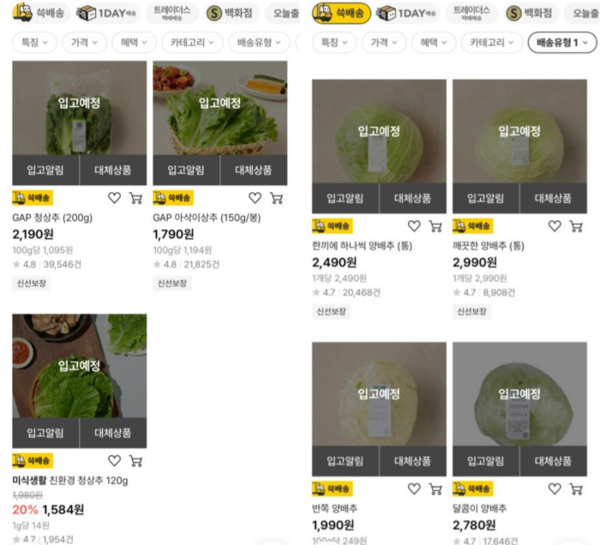600x545 pixels.
Task: Add 반쪽 양배추 to cart
Action: click(435, 489)
